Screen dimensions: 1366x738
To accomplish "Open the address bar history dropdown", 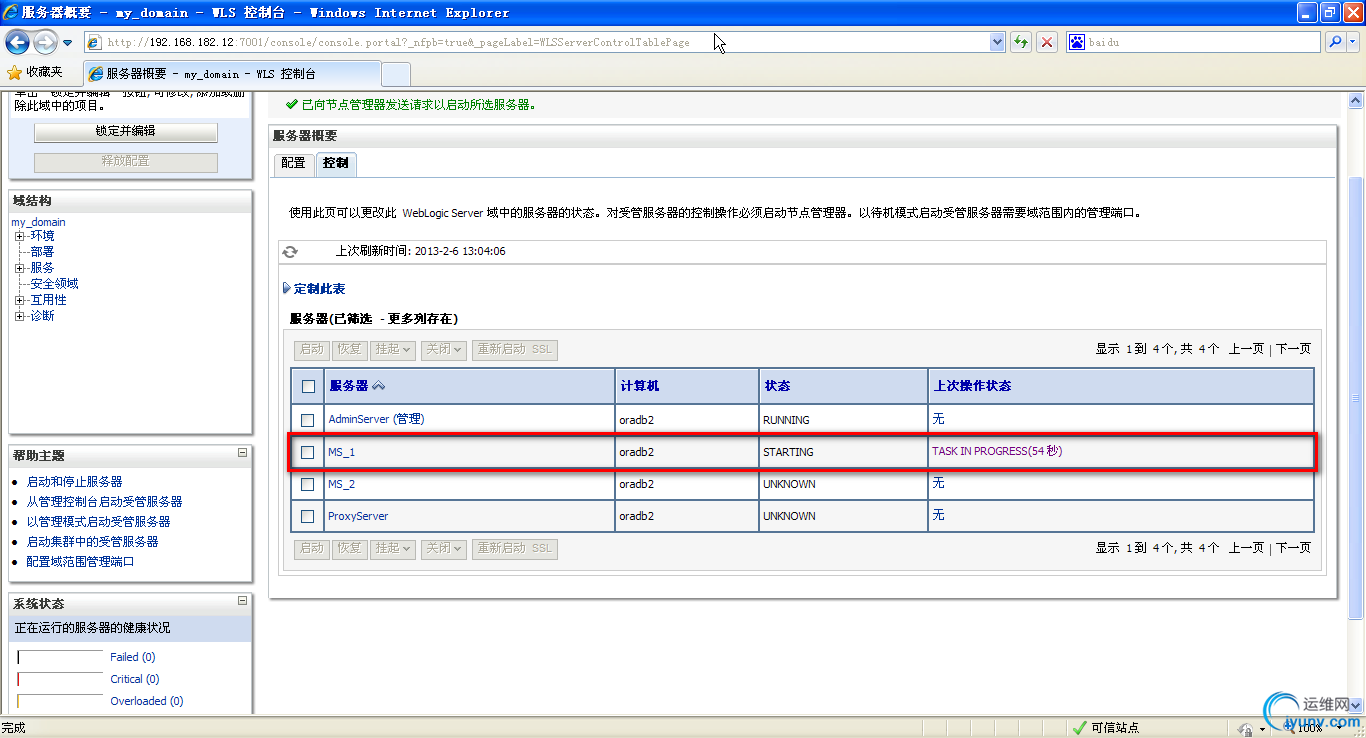I will [x=997, y=42].
